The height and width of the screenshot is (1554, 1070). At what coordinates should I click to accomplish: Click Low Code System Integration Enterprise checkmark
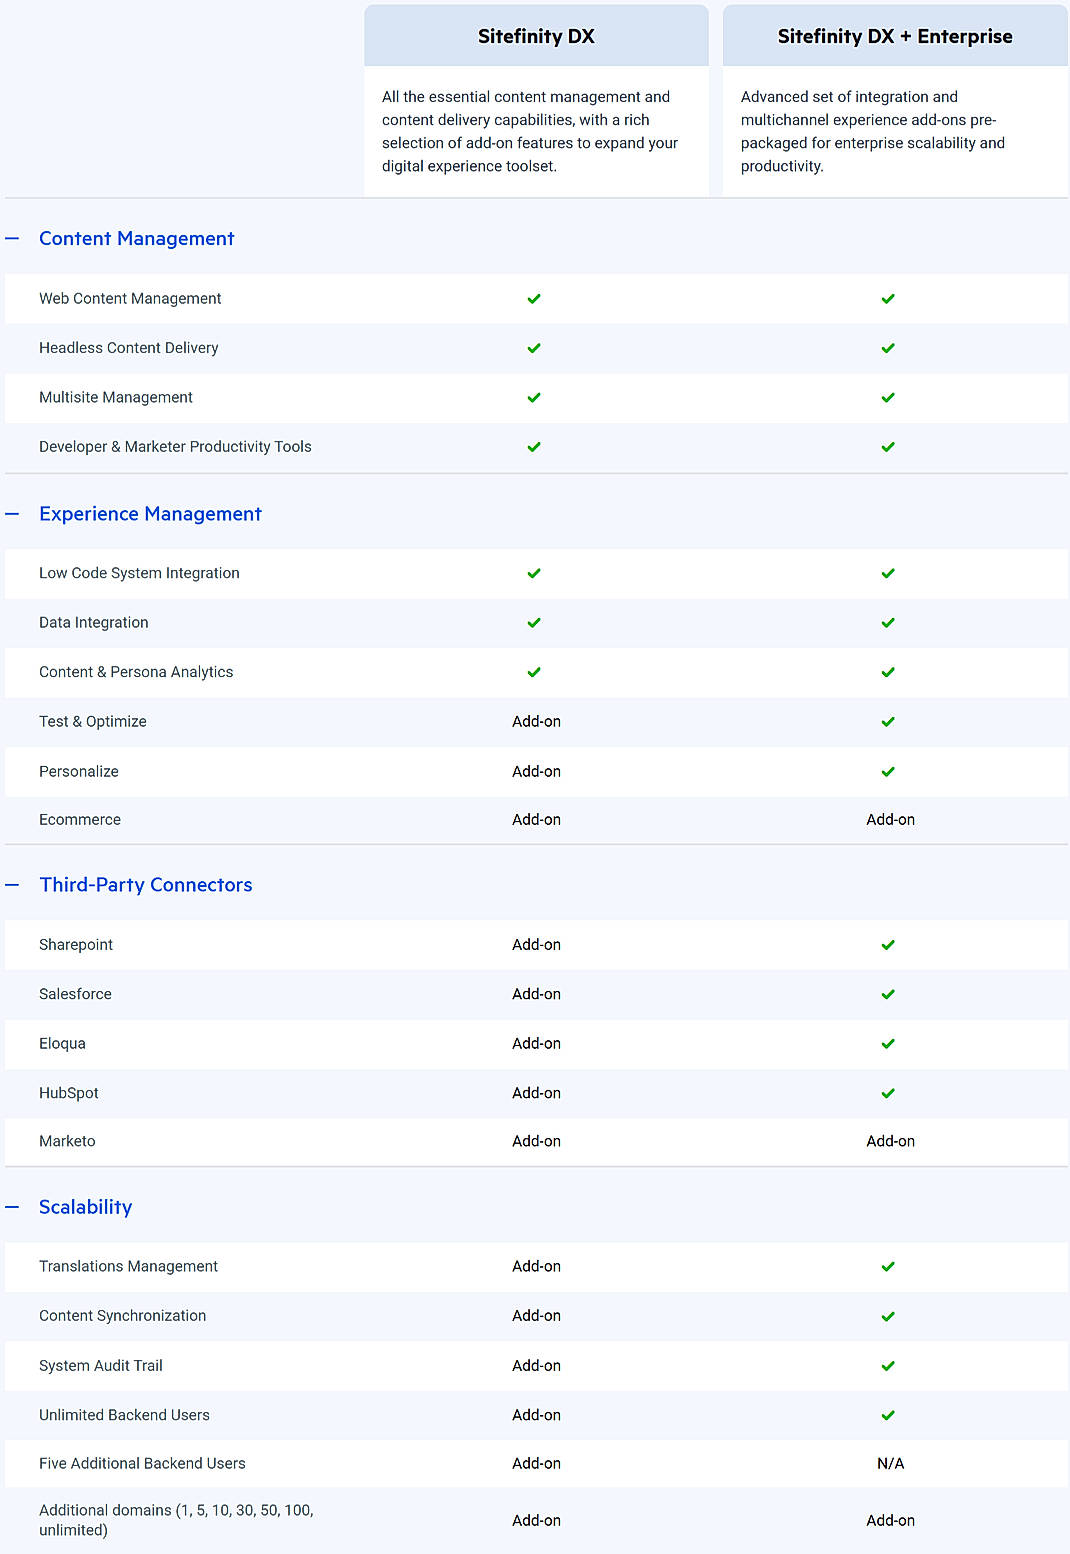[x=888, y=573]
